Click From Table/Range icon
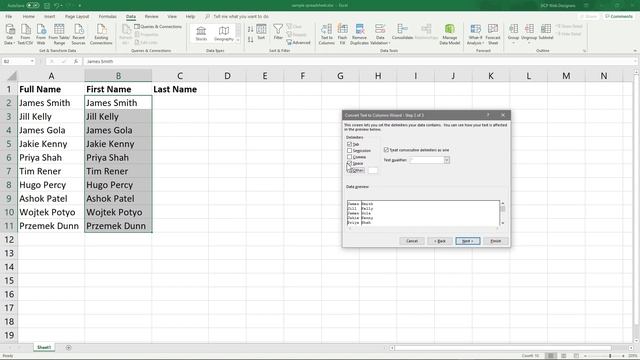Viewport: 640px width, 360px height. (x=59, y=34)
